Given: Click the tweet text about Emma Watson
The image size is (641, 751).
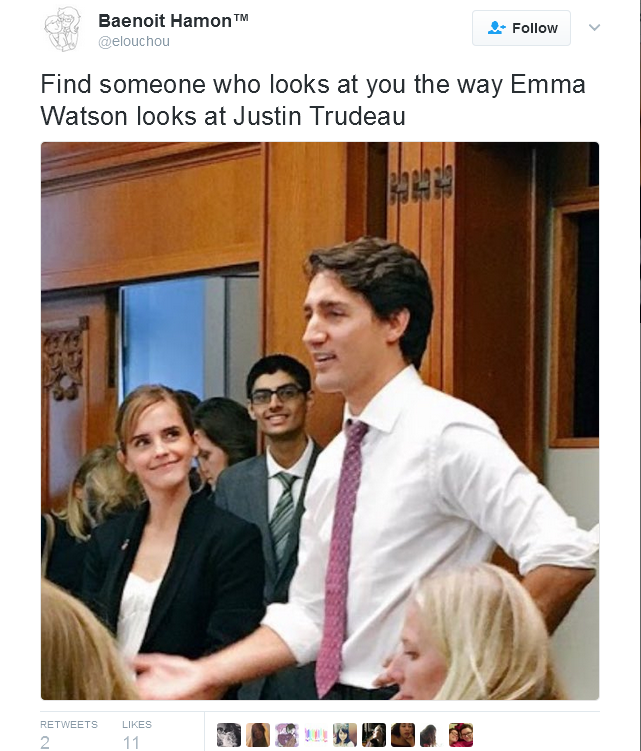Looking at the screenshot, I should click(313, 100).
